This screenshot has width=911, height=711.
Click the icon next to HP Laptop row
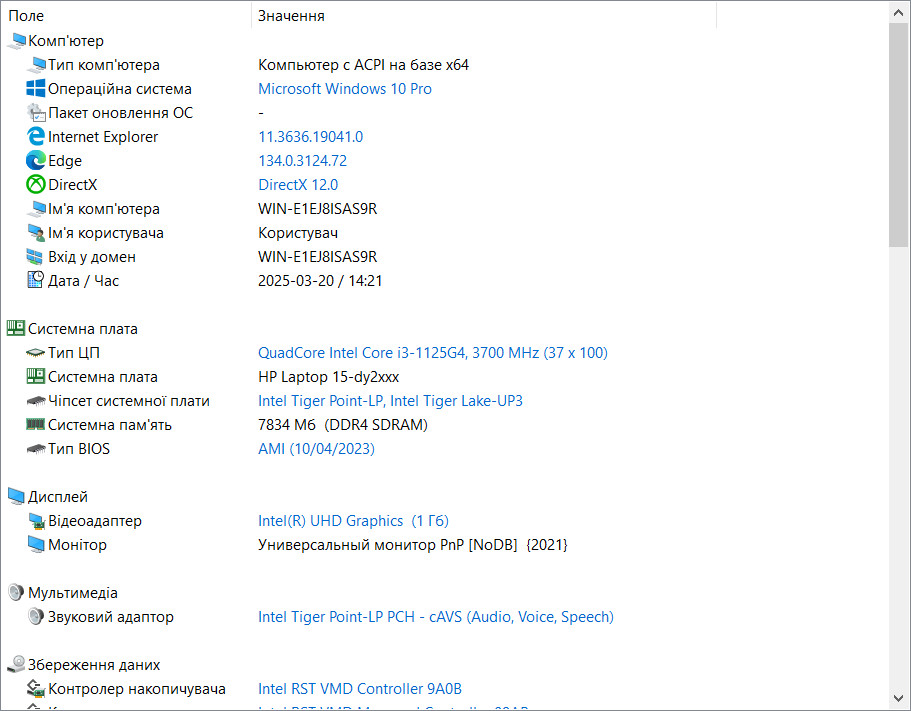pos(36,376)
